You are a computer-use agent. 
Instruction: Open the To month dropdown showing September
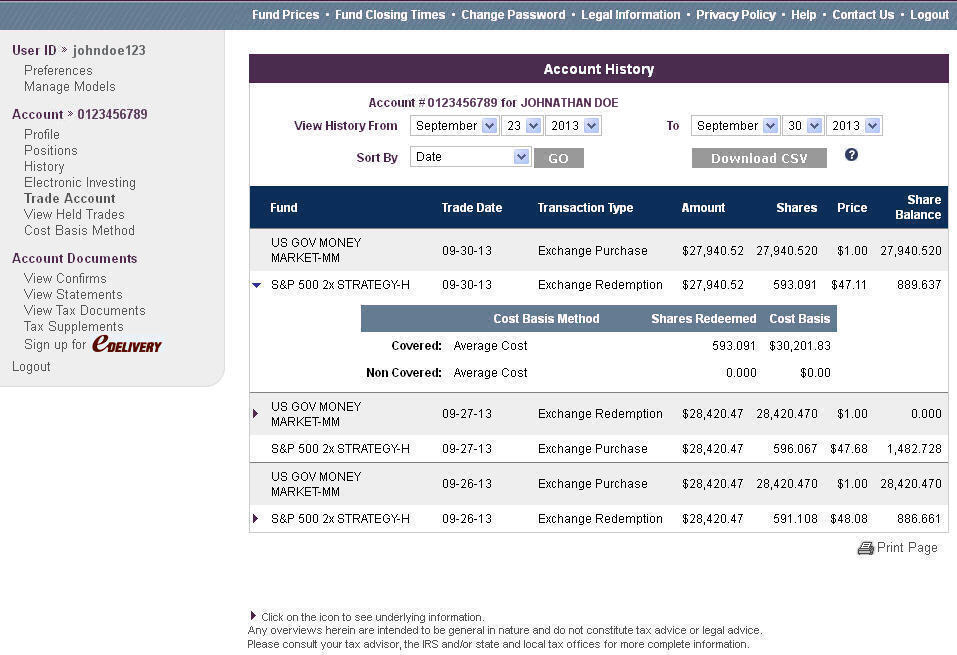pos(735,126)
